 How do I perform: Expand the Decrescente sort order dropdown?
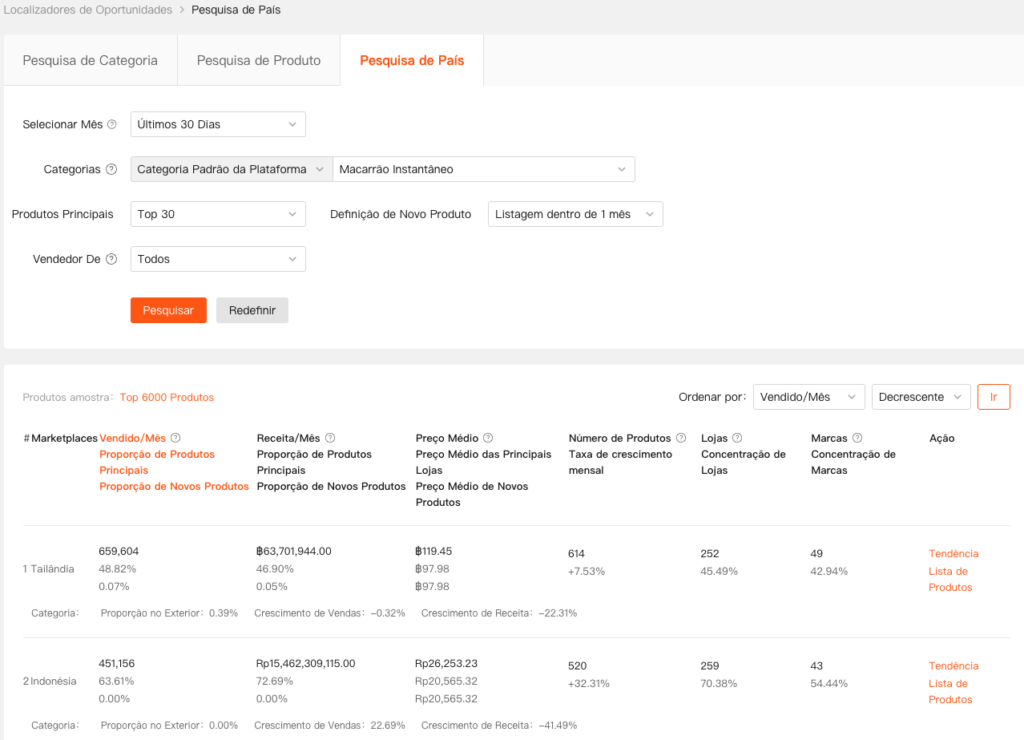(x=920, y=397)
